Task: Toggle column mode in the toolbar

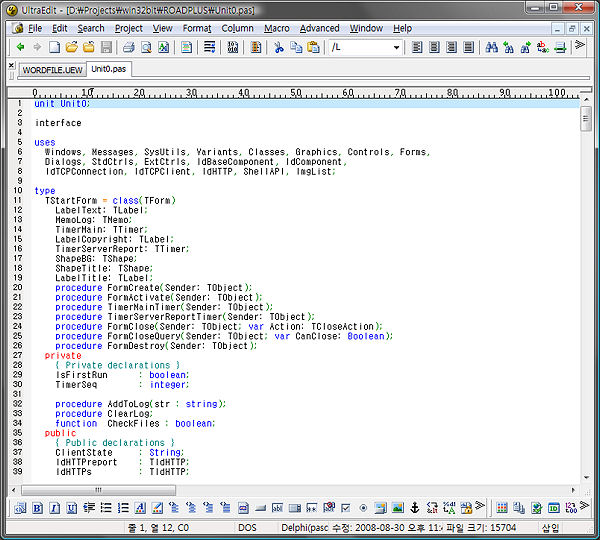Action: pos(256,47)
